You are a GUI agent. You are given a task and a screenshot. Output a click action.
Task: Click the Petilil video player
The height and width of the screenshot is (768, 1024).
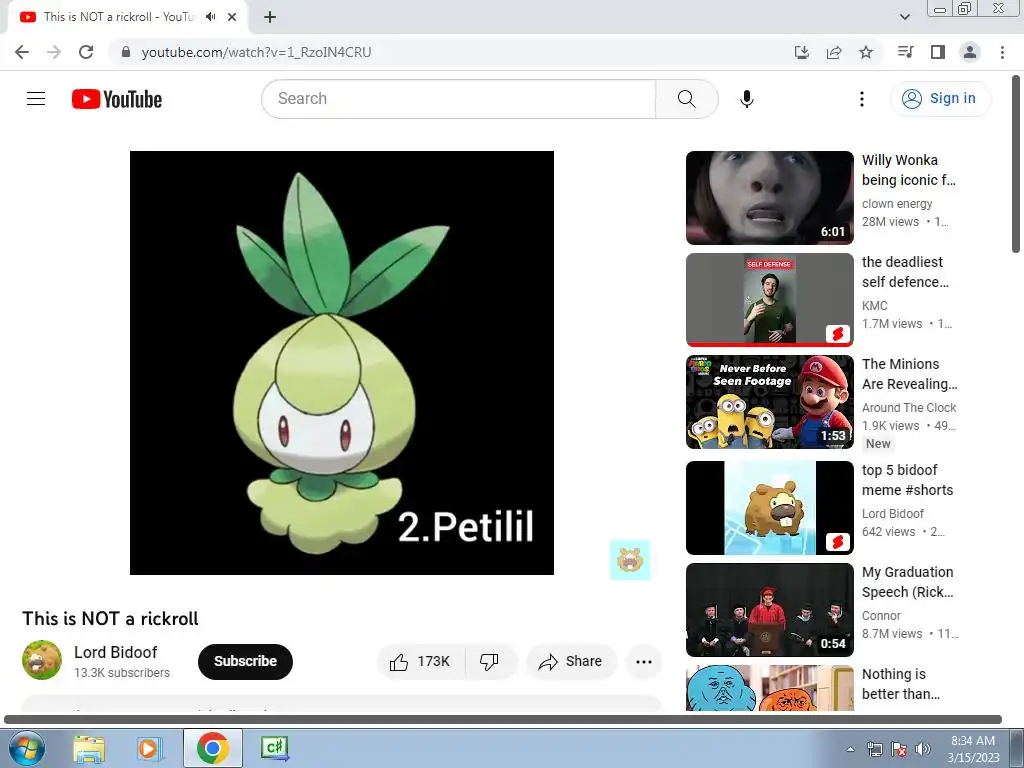(342, 363)
